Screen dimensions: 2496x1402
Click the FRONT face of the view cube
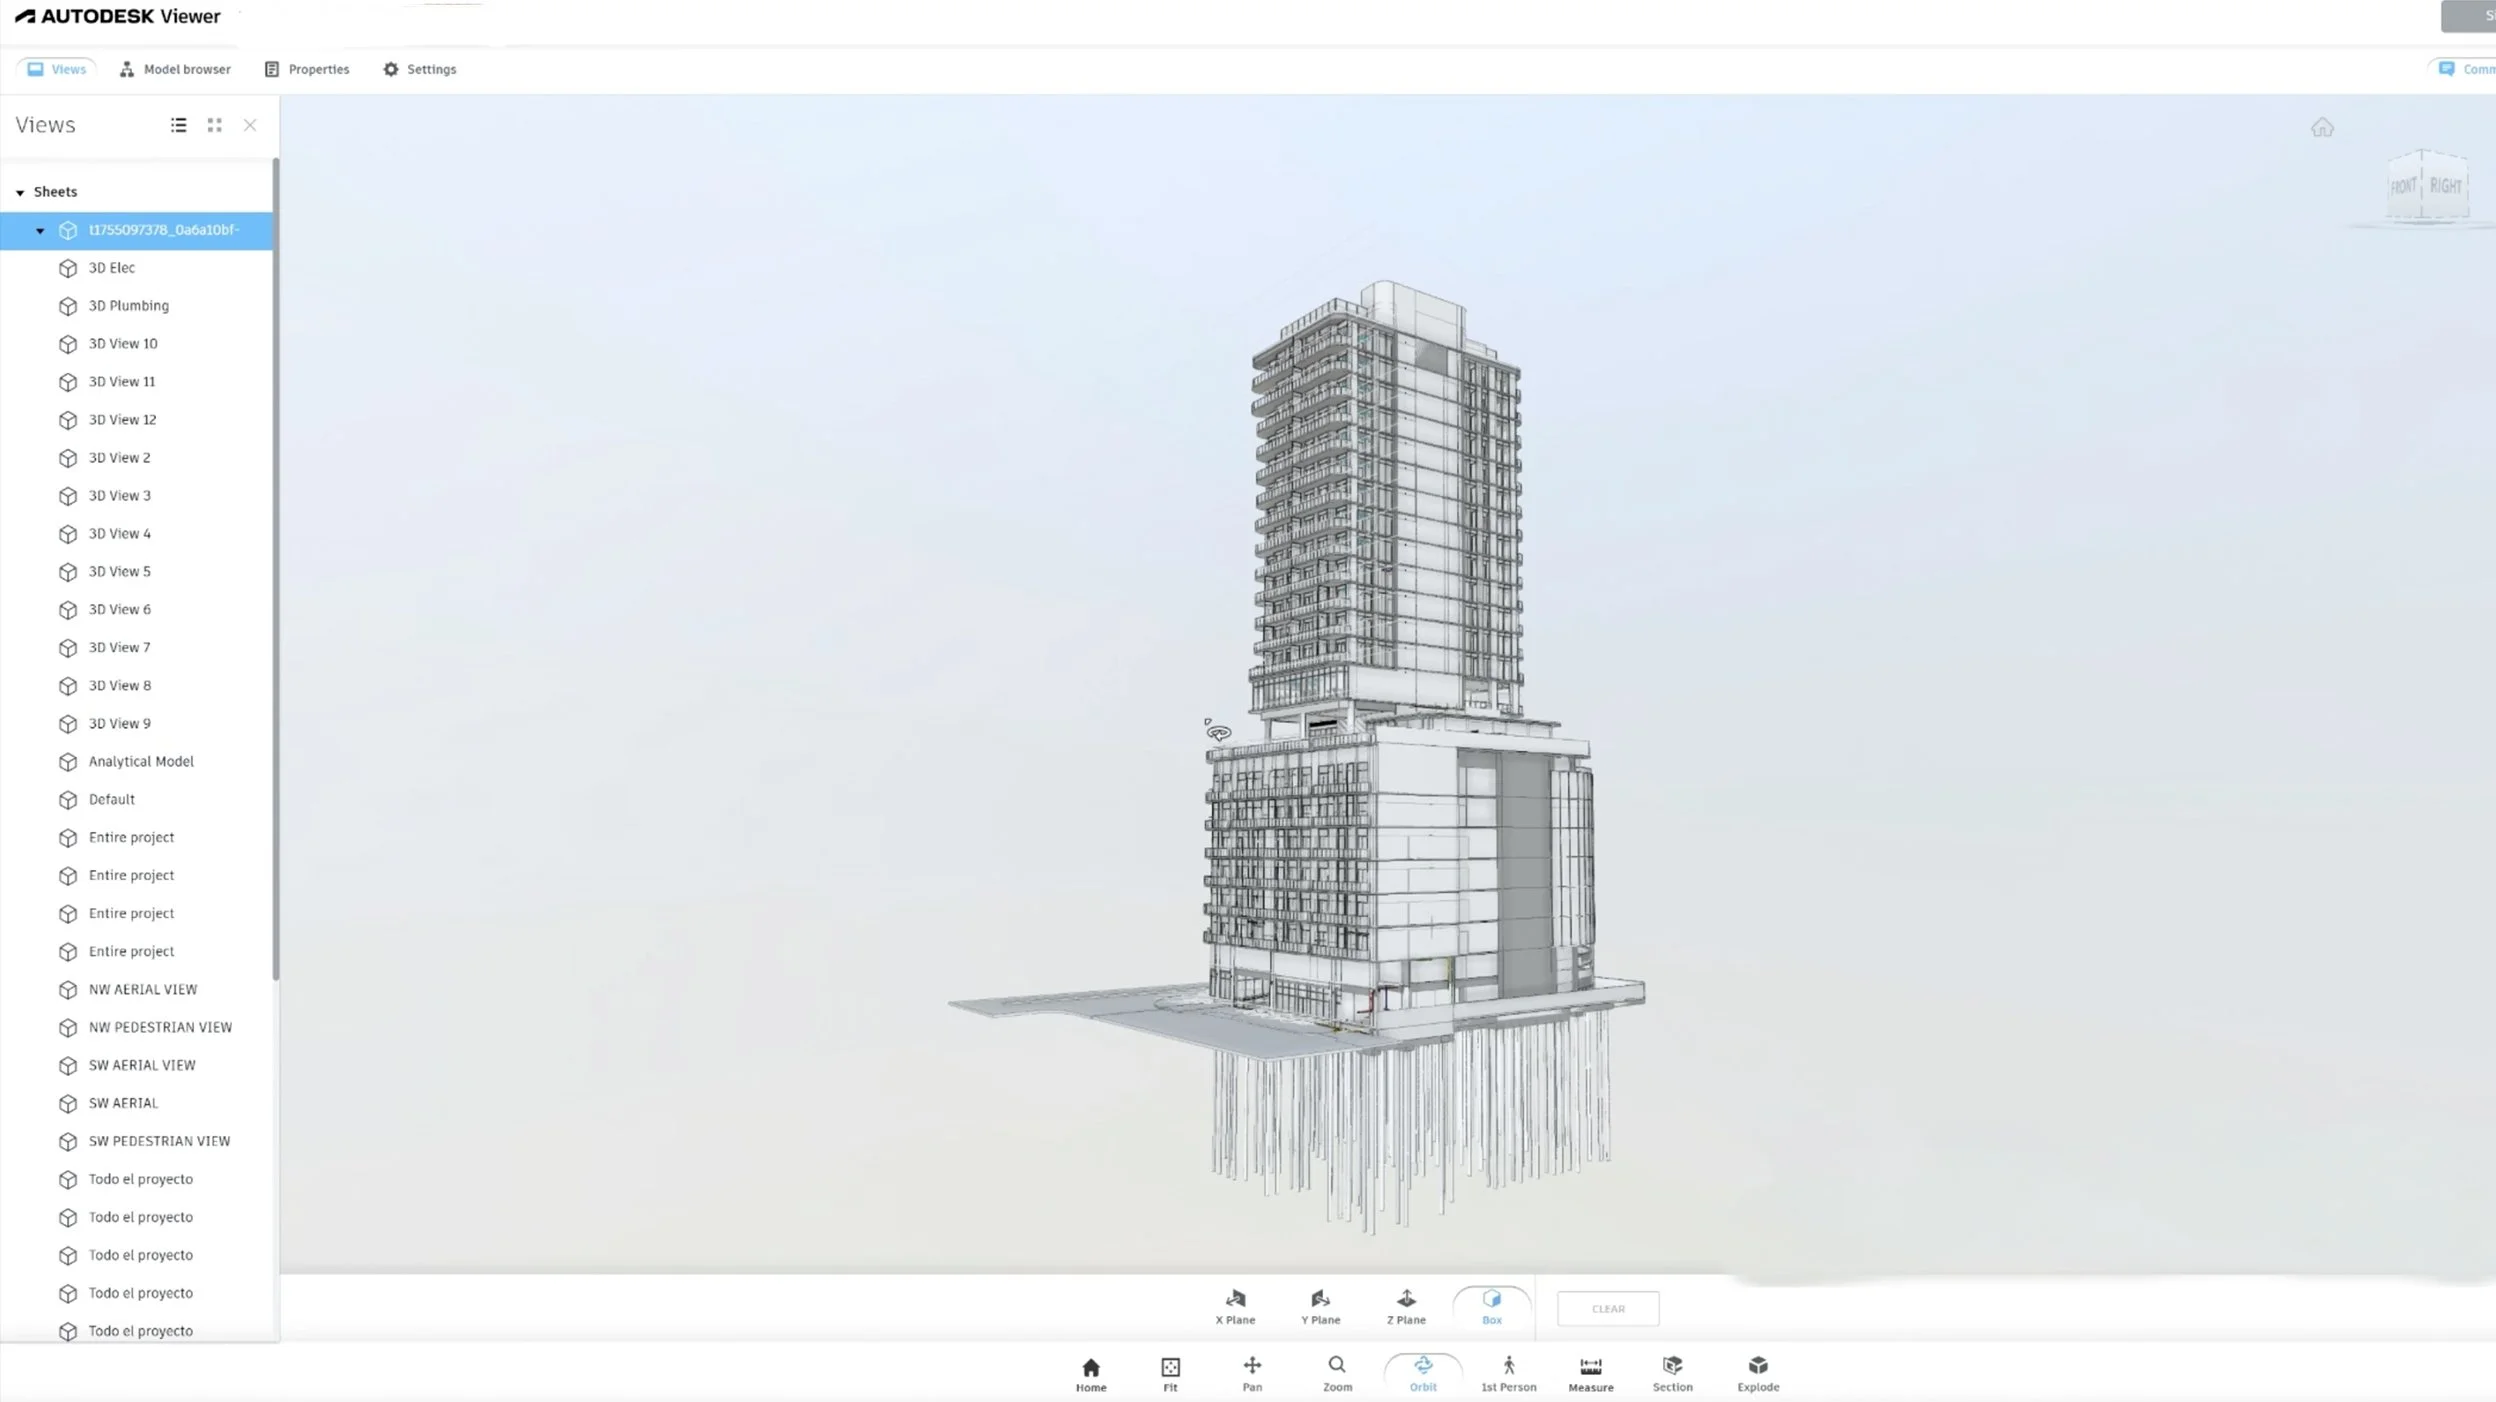[2403, 185]
